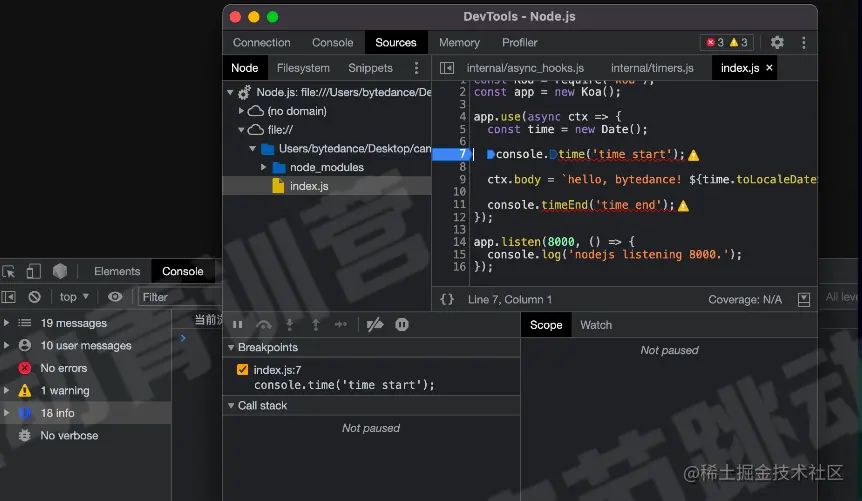Open the DevTools more options kebab menu
Screen dimensions: 862x501
[x=803, y=42]
